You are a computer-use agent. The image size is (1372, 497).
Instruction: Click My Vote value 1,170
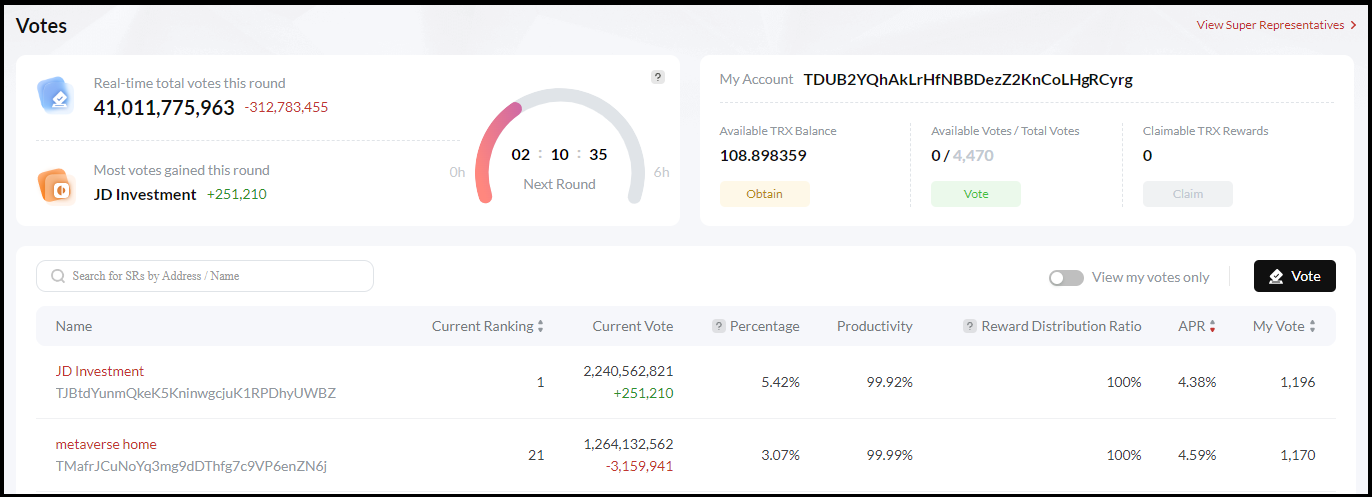tap(1297, 455)
